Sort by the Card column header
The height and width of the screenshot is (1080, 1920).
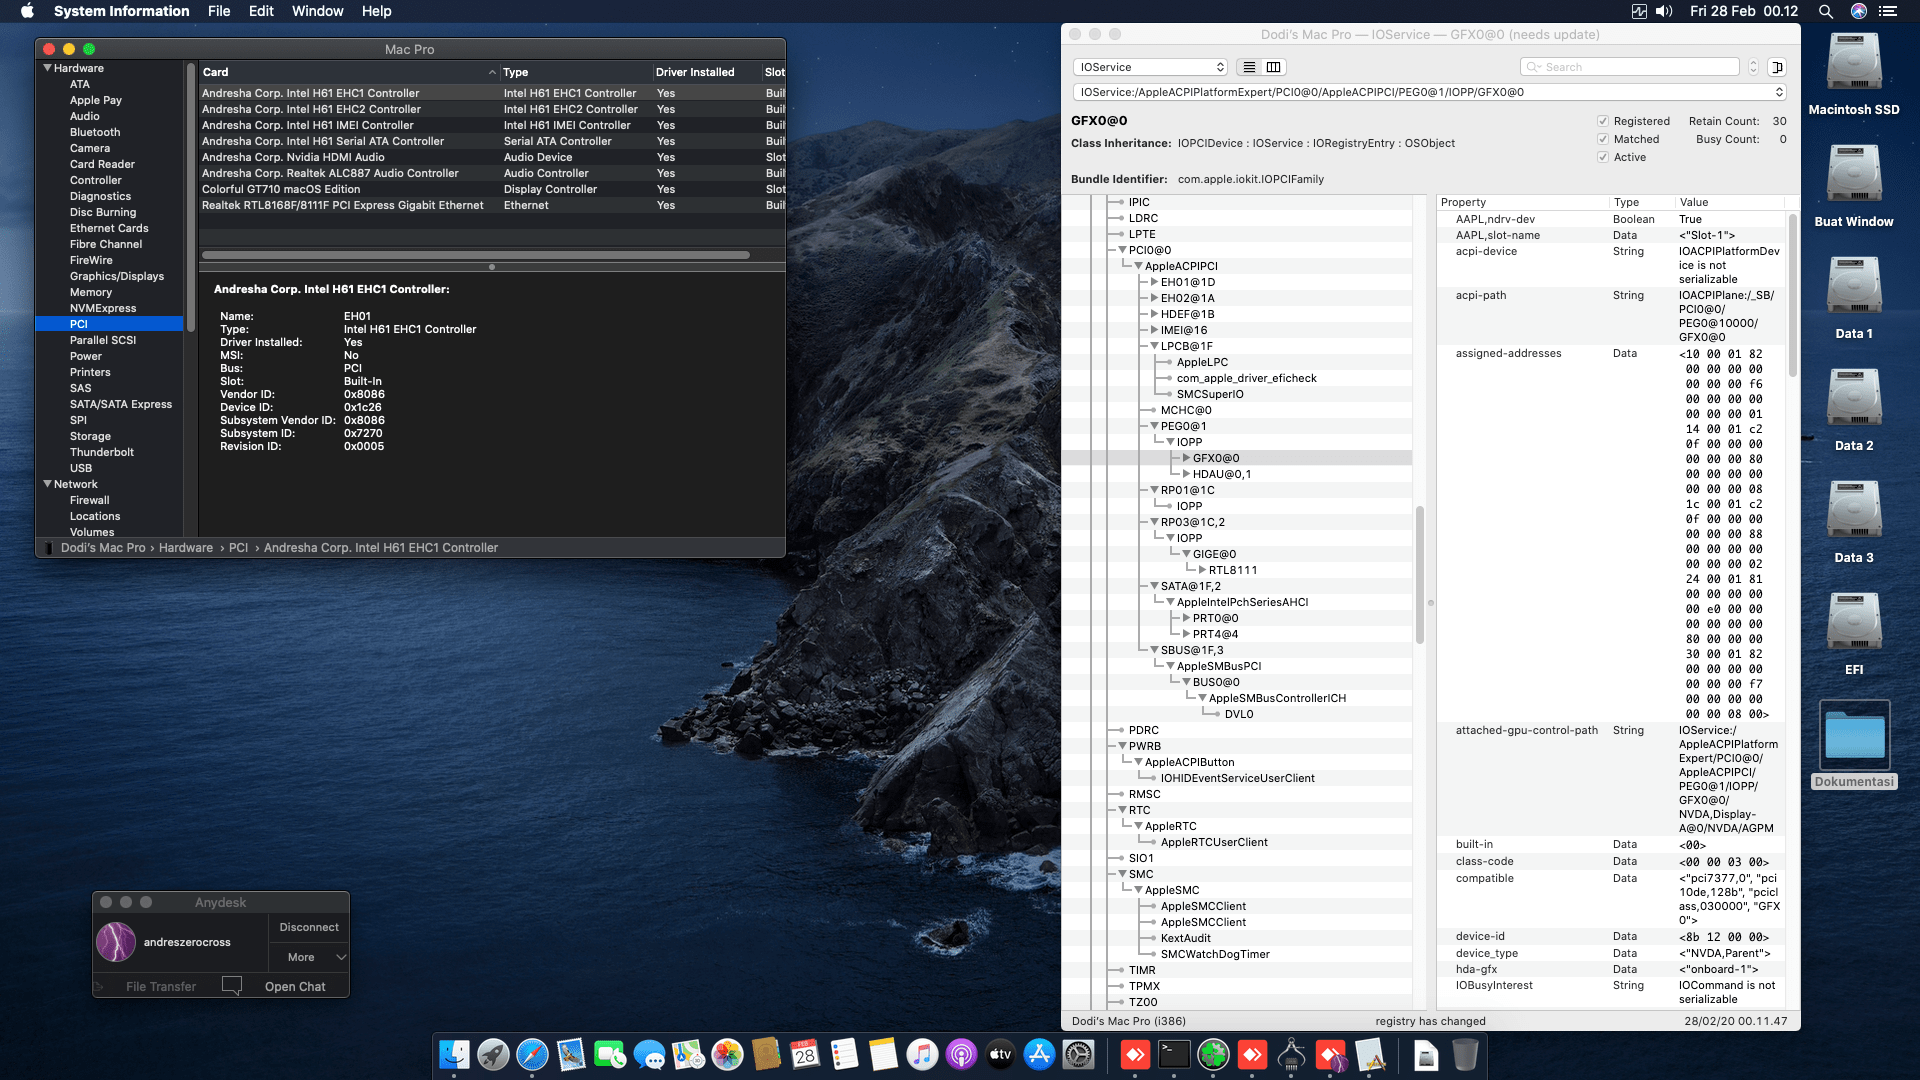pos(348,72)
